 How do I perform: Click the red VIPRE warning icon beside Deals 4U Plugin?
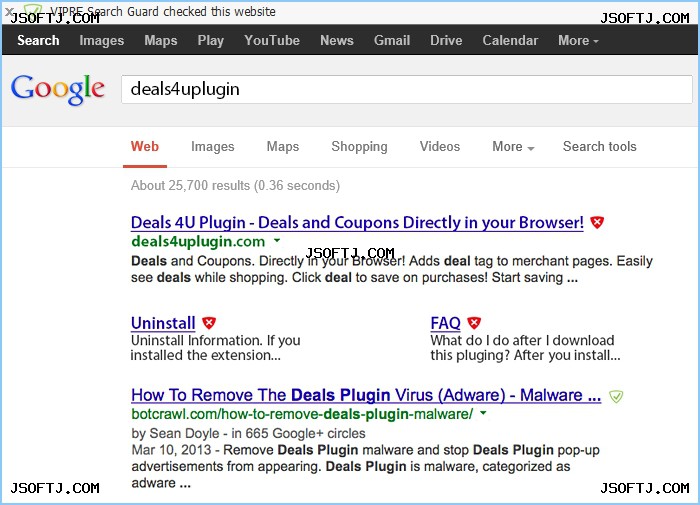pyautogui.click(x=597, y=222)
